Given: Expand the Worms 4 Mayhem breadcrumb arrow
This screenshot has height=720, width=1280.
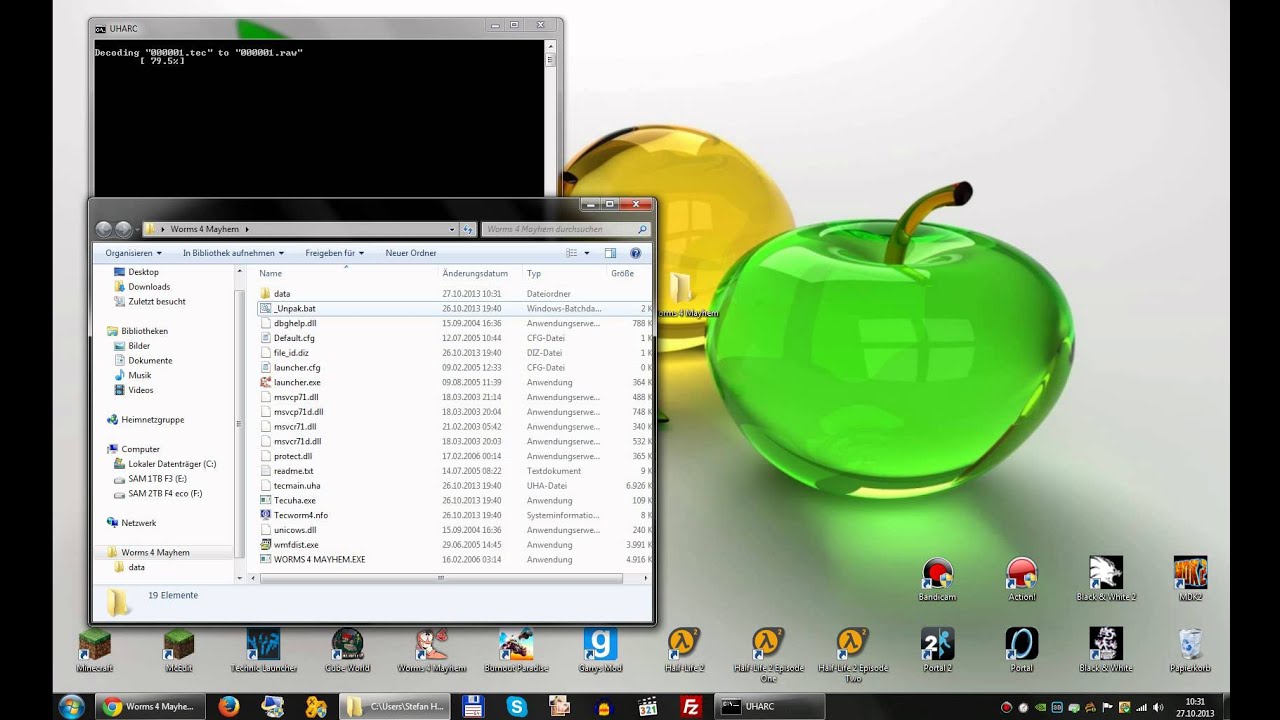Looking at the screenshot, I should [x=247, y=229].
